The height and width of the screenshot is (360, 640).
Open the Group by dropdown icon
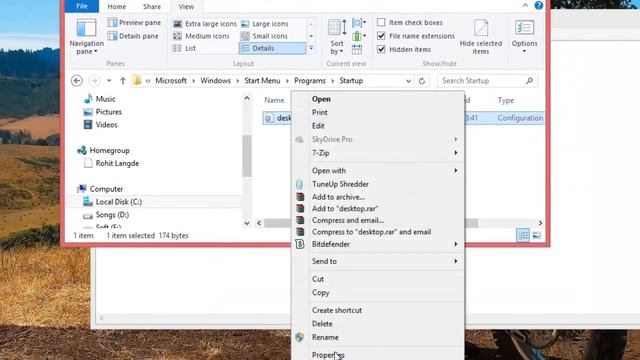pos(359,23)
